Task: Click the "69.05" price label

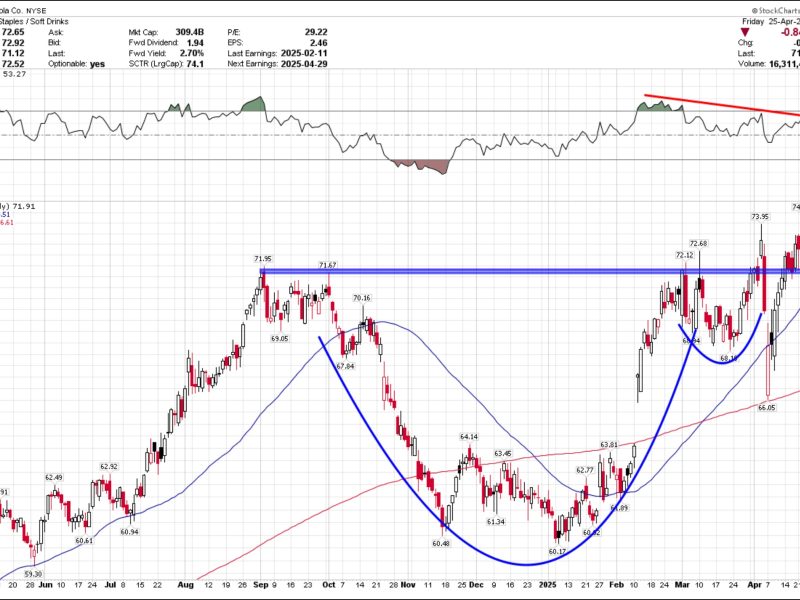Action: [280, 338]
